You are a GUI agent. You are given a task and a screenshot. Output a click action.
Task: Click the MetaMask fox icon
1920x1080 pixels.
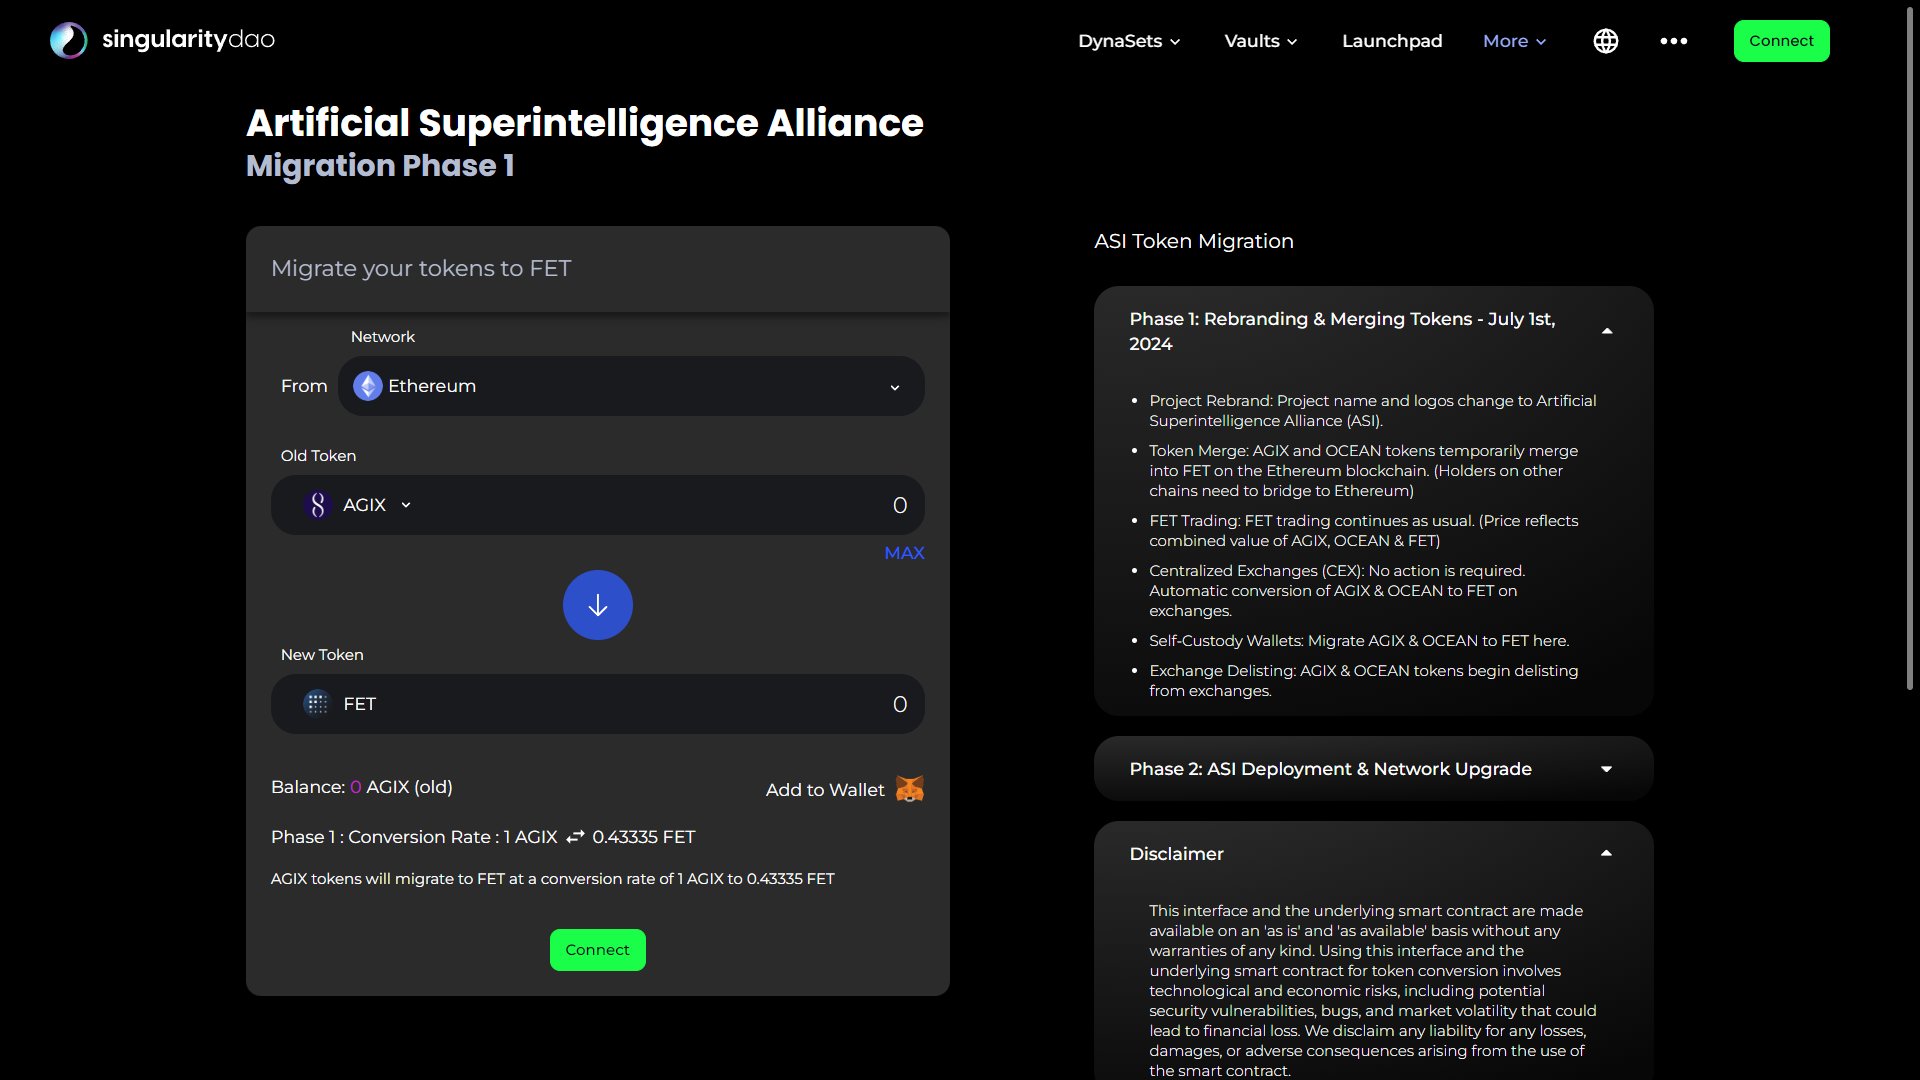tap(910, 789)
